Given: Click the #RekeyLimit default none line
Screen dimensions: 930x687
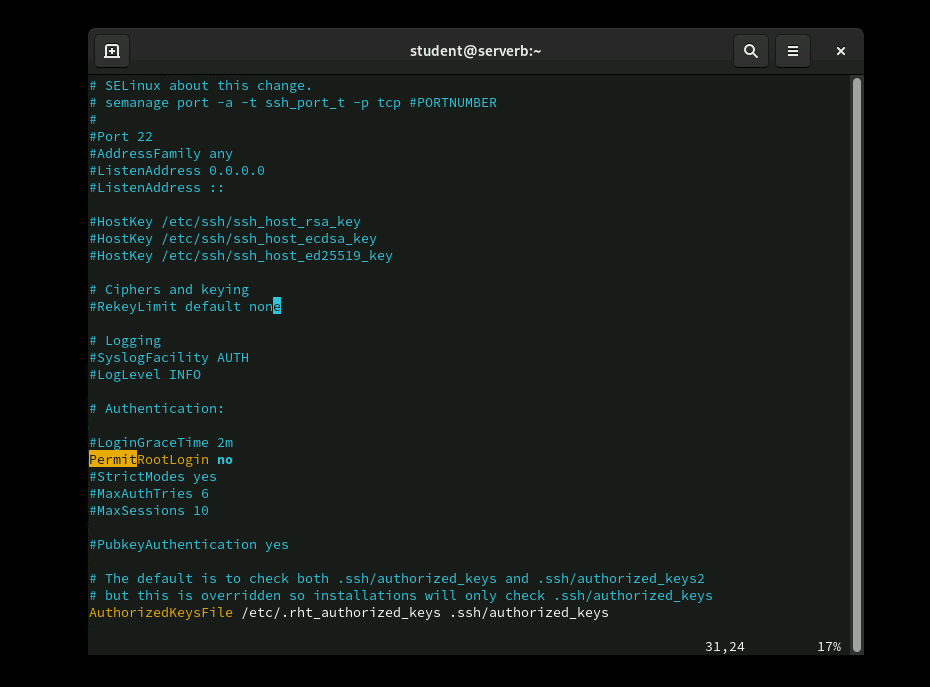Looking at the screenshot, I should point(184,307).
